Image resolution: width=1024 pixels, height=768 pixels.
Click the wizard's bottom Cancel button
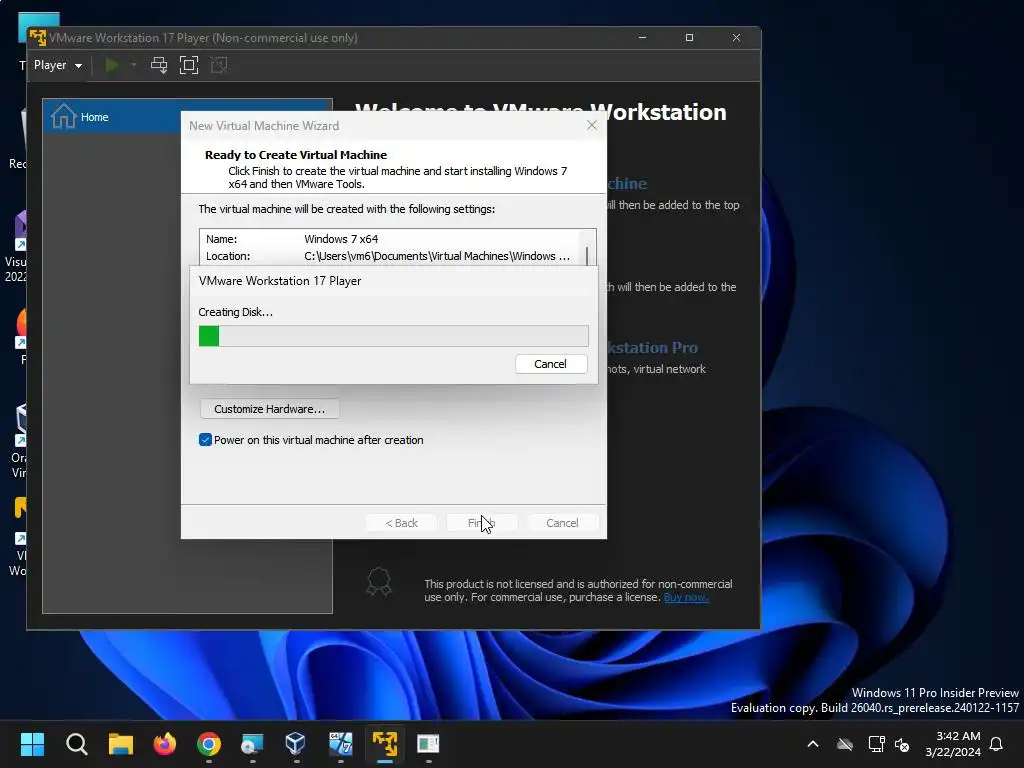click(562, 523)
